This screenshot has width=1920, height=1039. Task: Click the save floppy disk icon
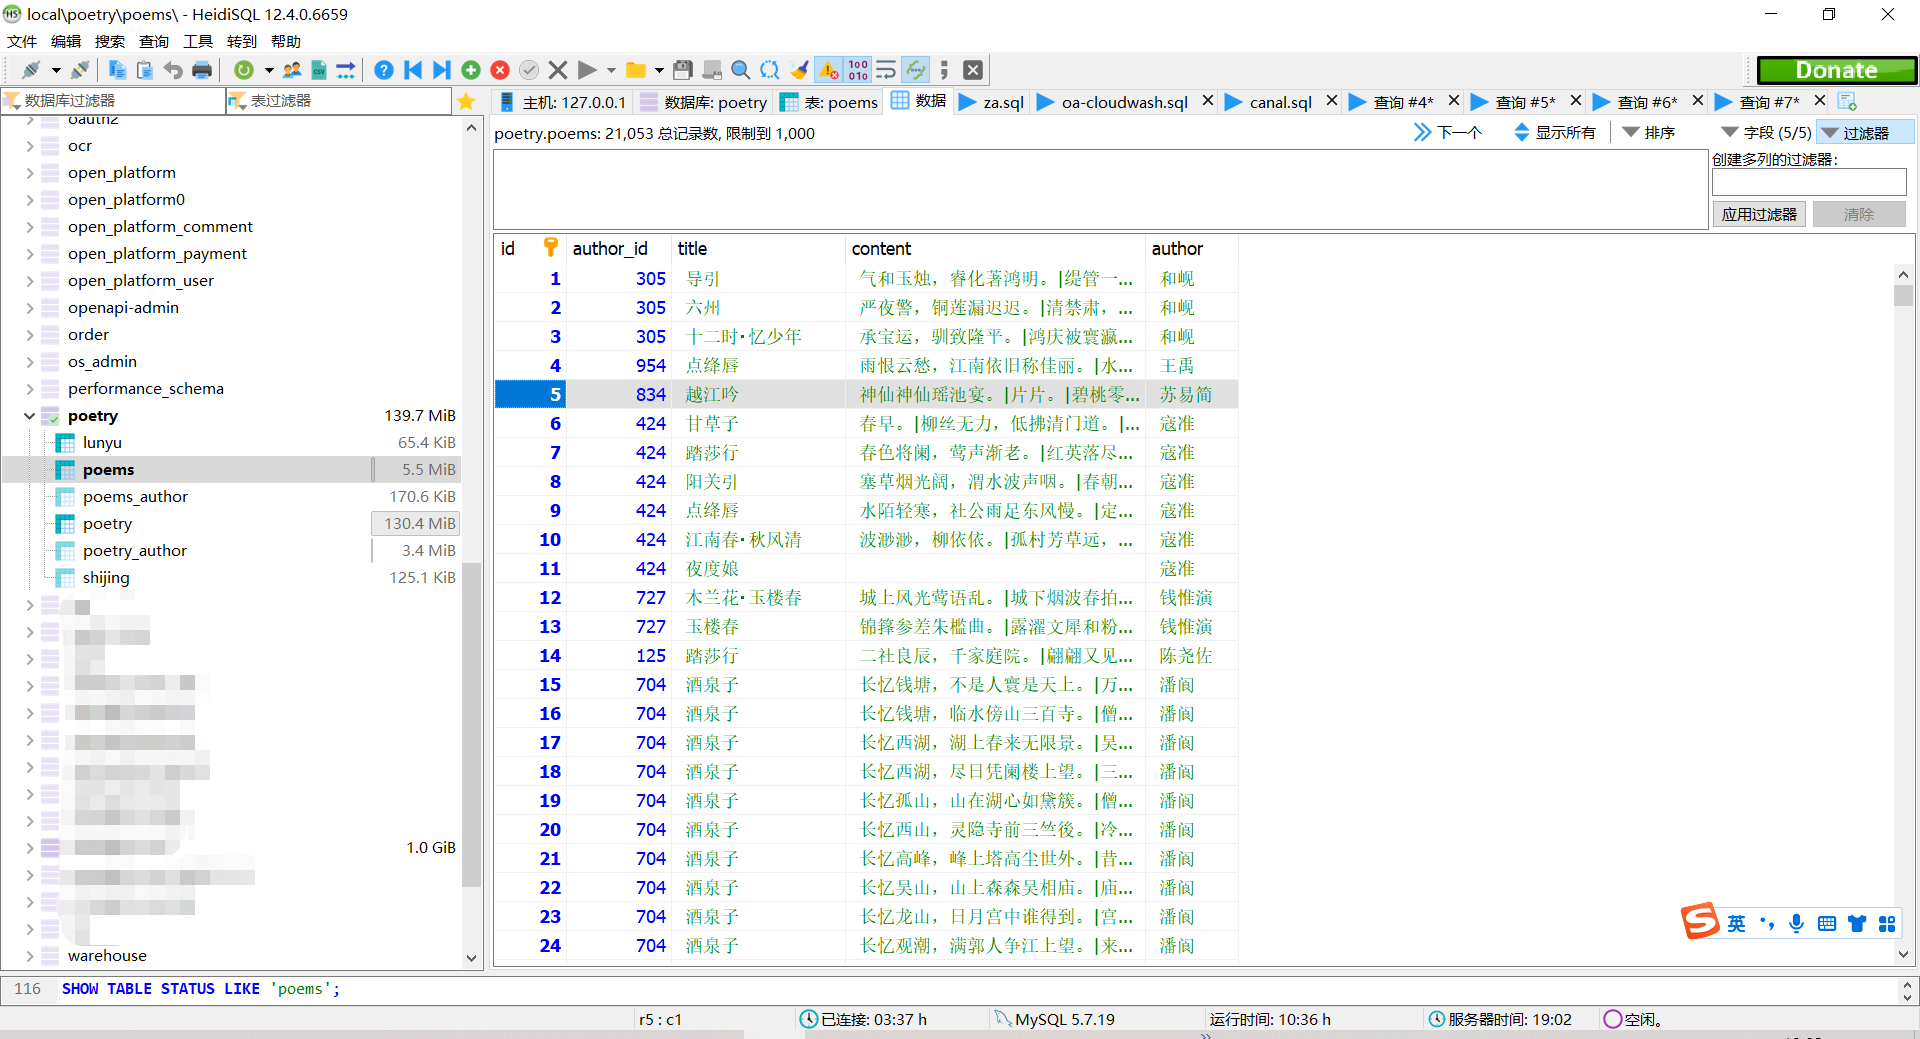coord(683,70)
